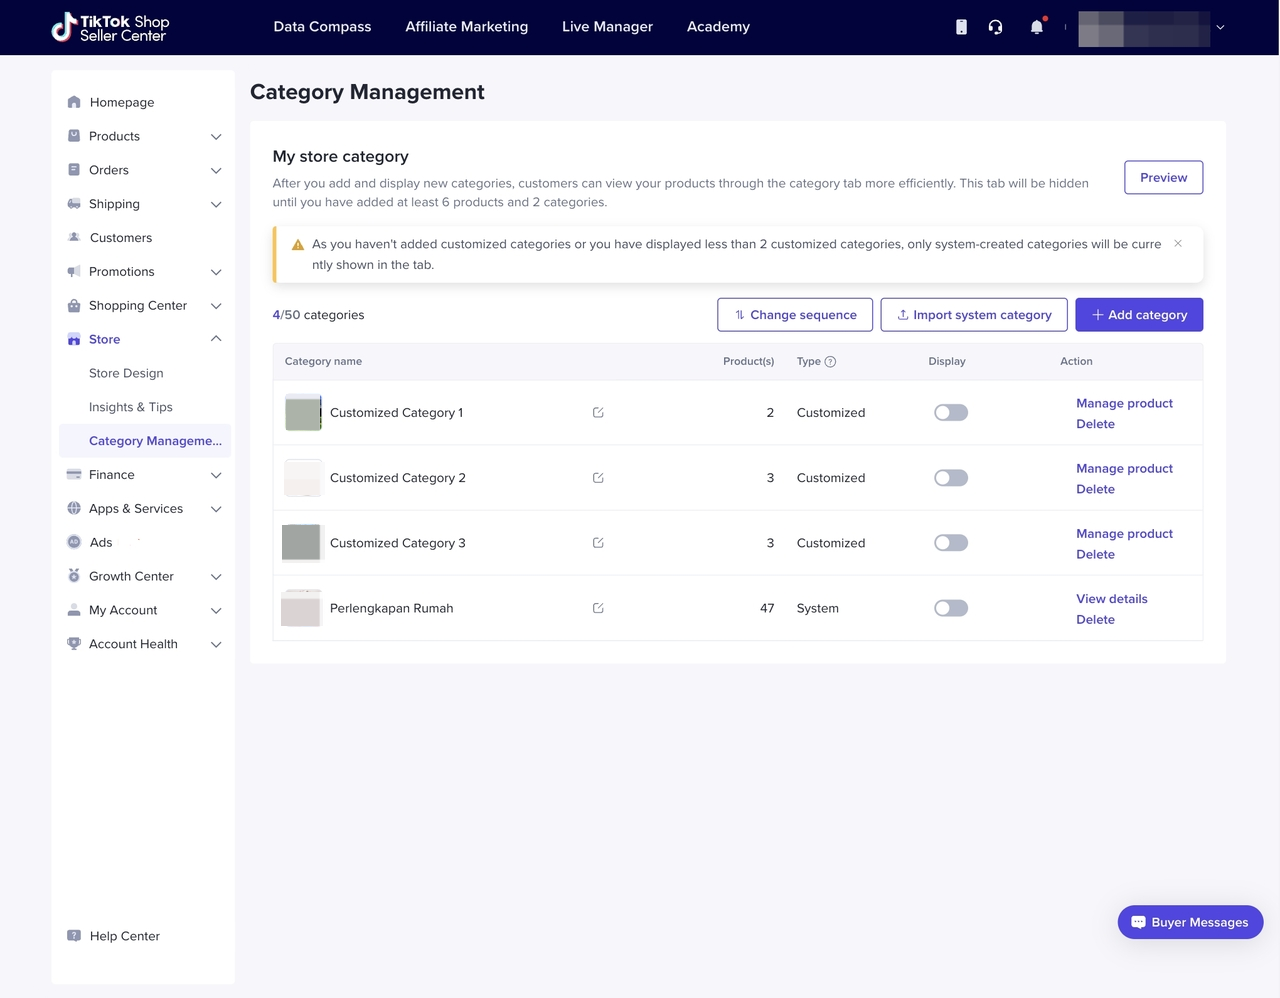
Task: Collapse the Store sidebar section
Action: pos(215,339)
